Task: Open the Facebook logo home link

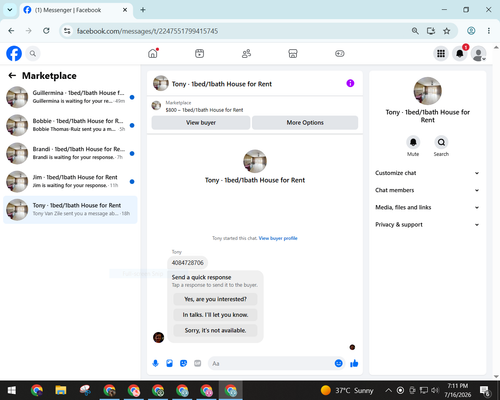Action: (14, 53)
